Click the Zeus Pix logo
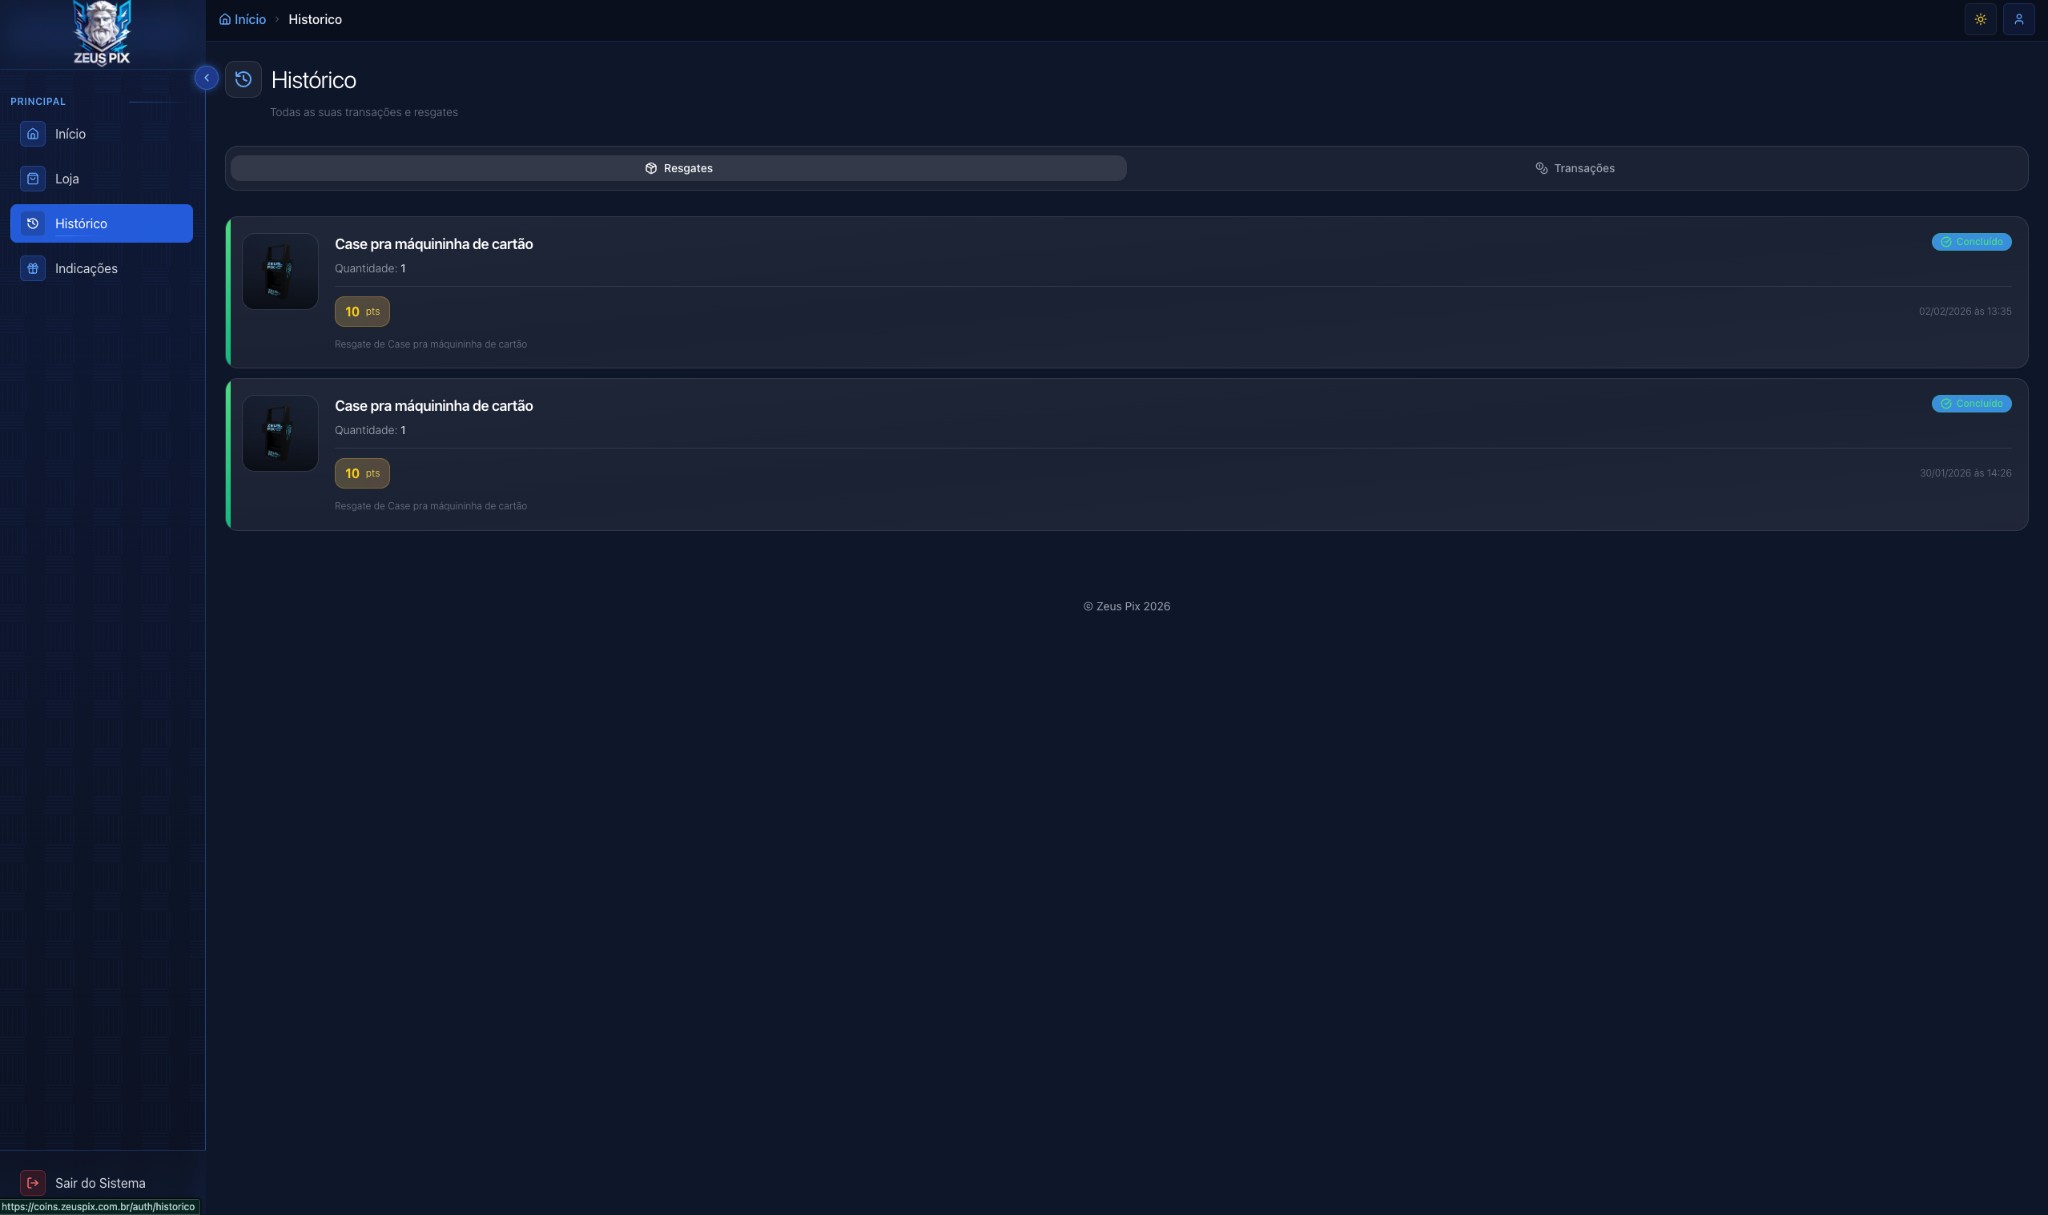This screenshot has height=1215, width=2048. (x=101, y=33)
